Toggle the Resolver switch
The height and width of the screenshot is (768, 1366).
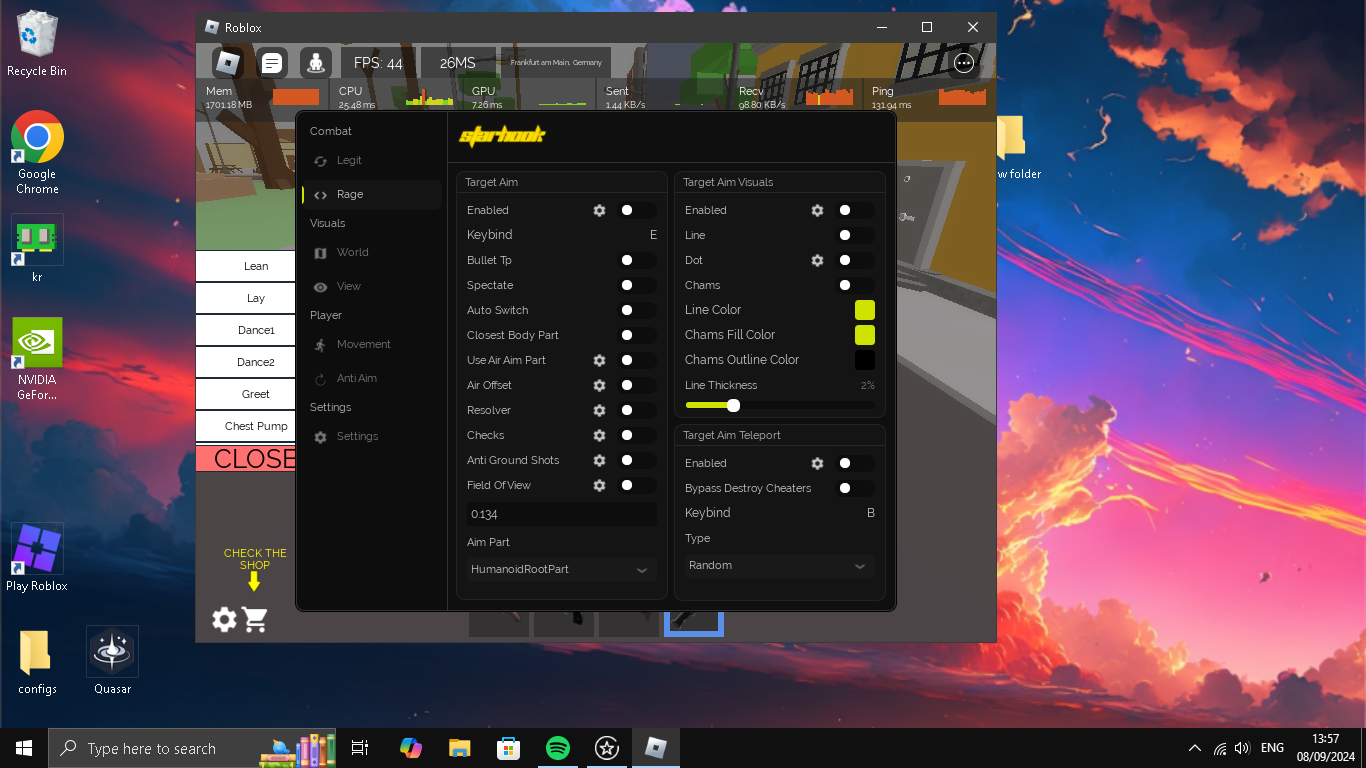tap(637, 410)
